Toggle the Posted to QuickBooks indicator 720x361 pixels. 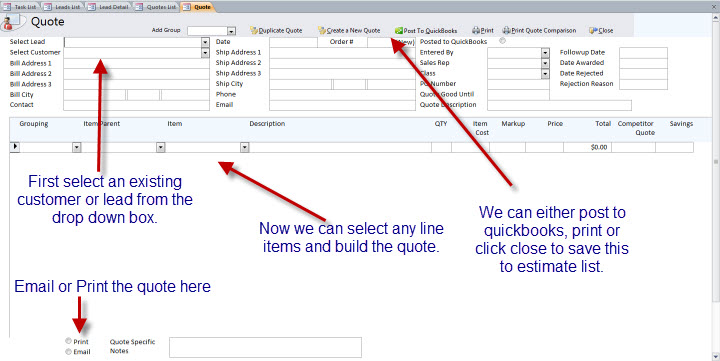[502, 41]
